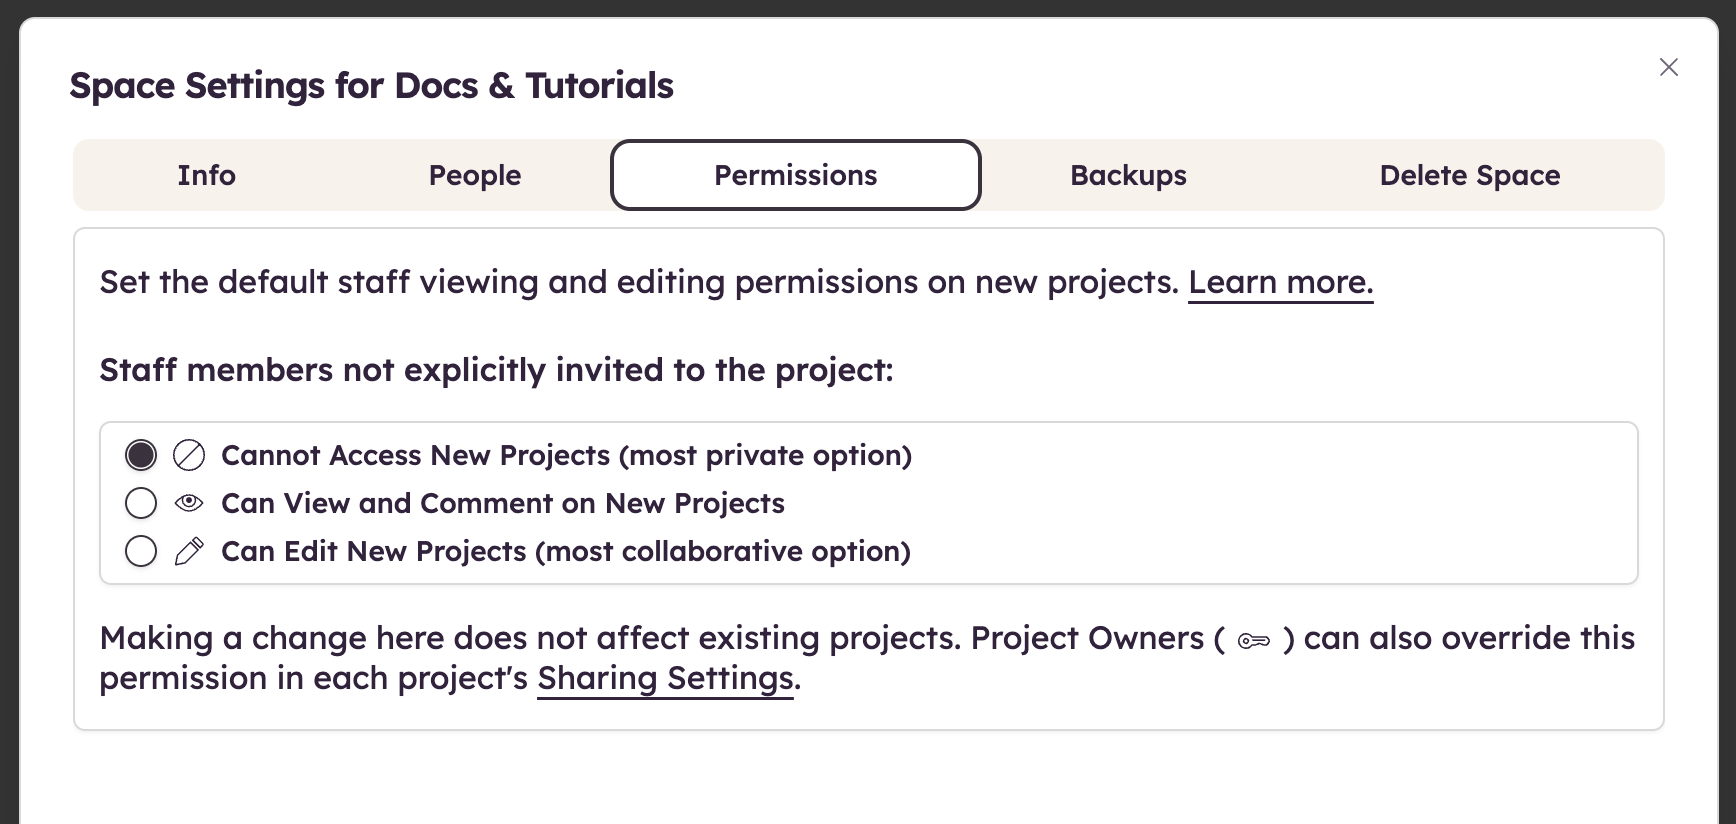Click the Space Settings for Docs & Tutorials heading
This screenshot has height=824, width=1736.
point(372,86)
